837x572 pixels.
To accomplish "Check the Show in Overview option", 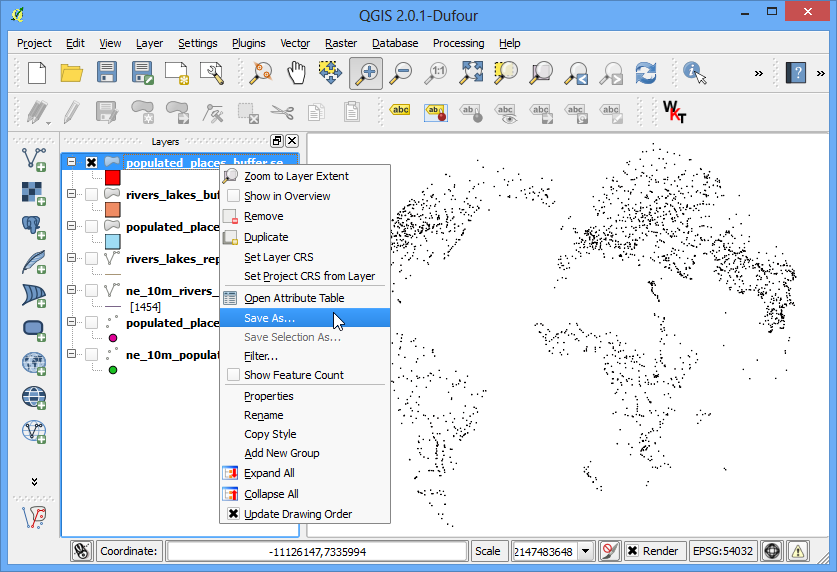I will tap(233, 196).
